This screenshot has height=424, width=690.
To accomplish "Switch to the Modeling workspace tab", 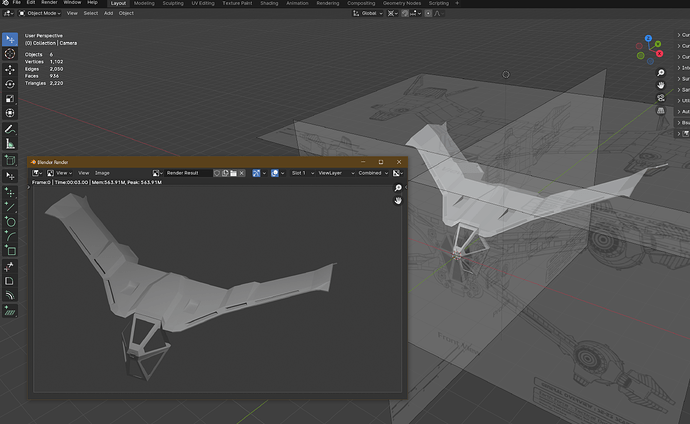I will pyautogui.click(x=144, y=3).
